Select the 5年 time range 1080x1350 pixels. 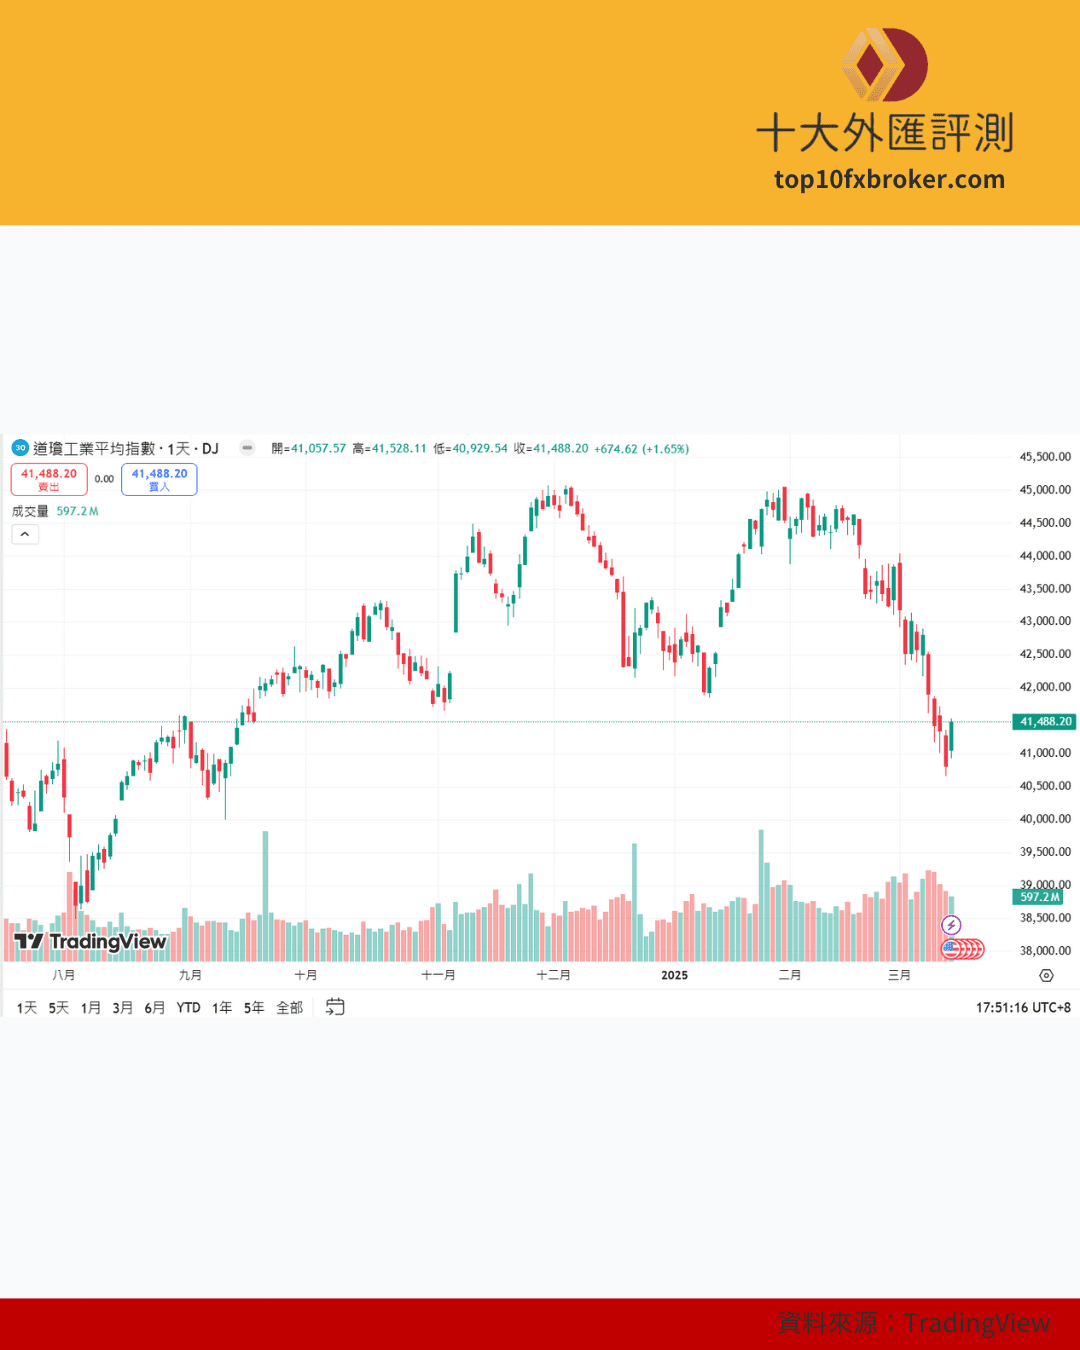254,1008
